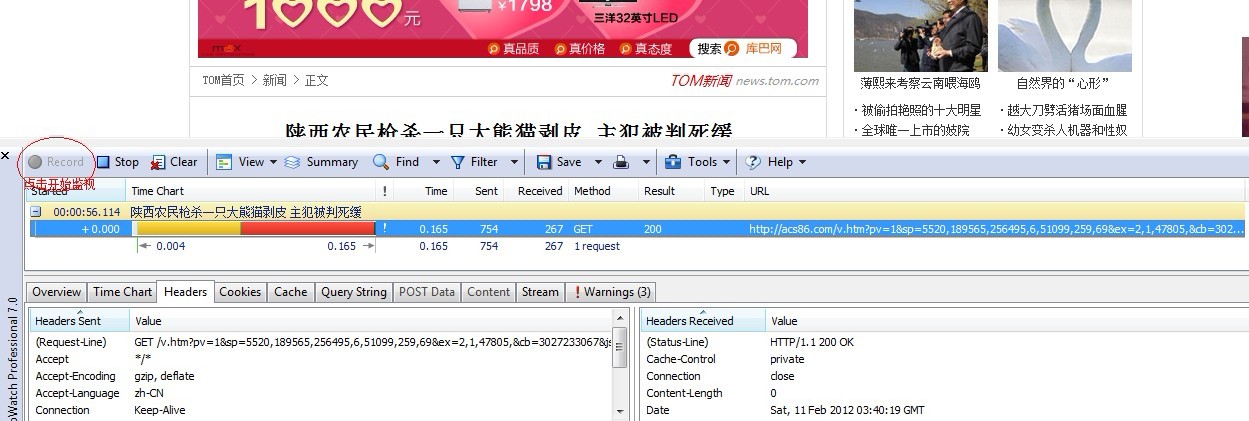Show the Summary panel
Screen dimensions: 1249x421
click(321, 162)
